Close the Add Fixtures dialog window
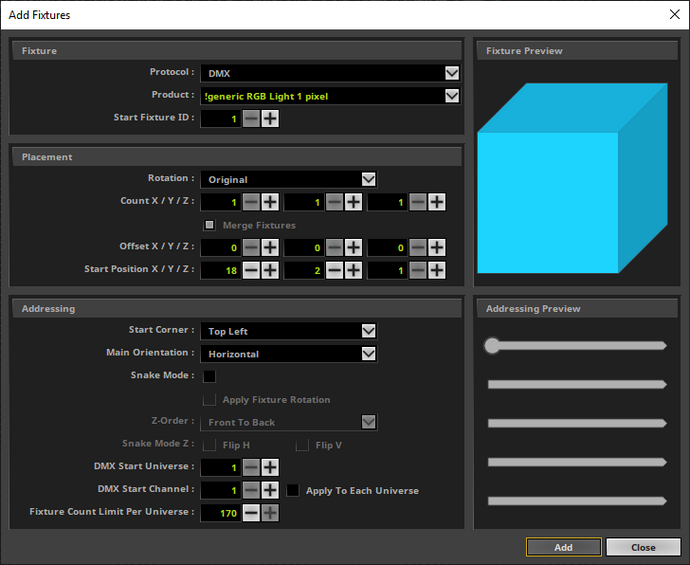 pyautogui.click(x=675, y=15)
